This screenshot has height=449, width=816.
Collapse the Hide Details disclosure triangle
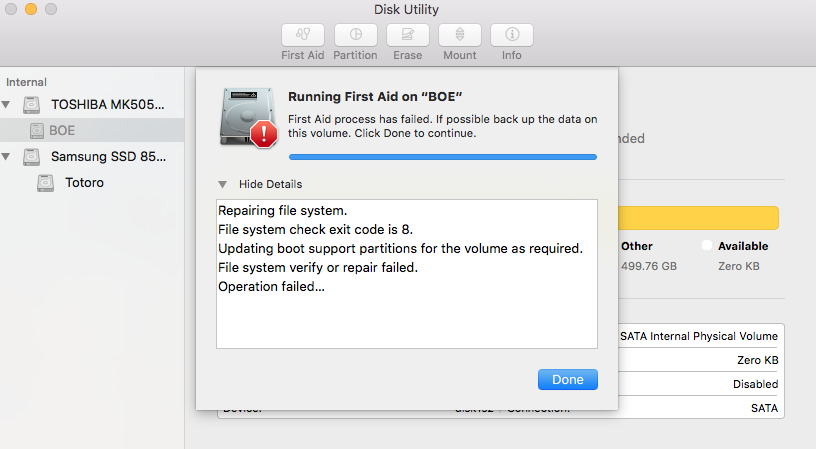coord(223,184)
